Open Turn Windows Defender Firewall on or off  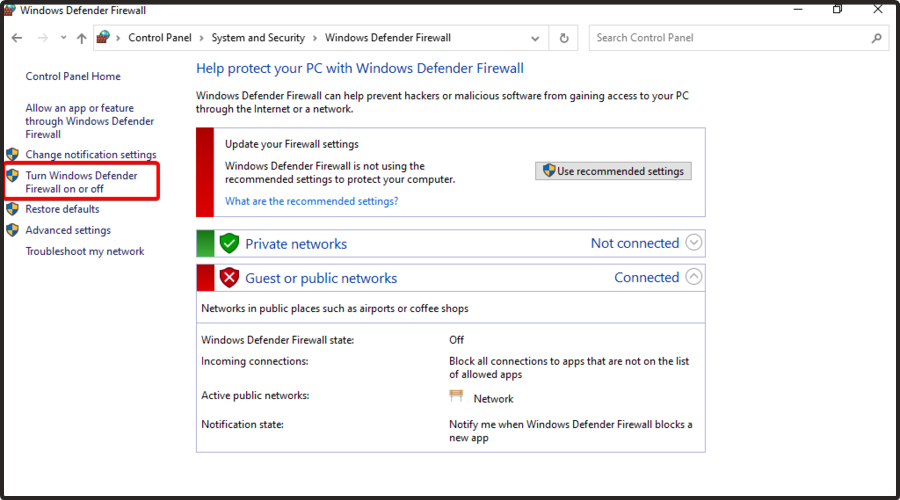point(82,182)
